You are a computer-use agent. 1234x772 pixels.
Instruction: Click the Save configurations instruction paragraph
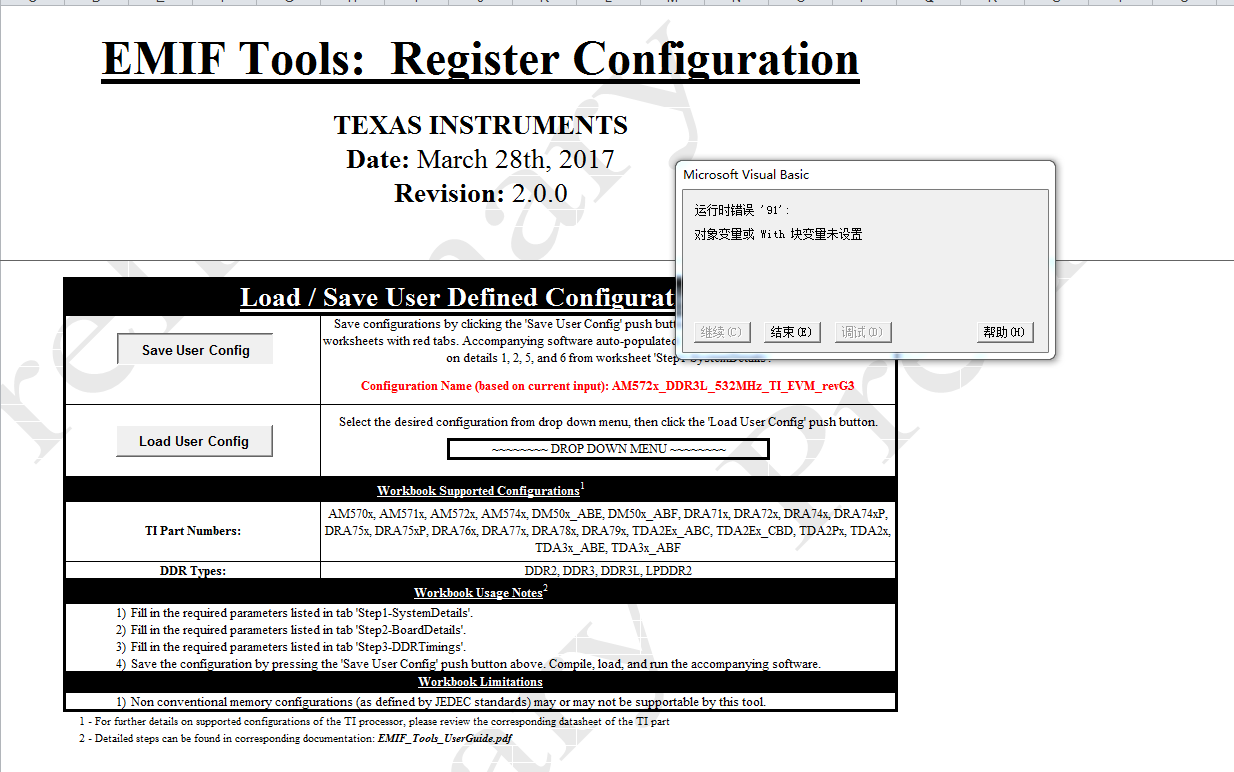click(500, 341)
